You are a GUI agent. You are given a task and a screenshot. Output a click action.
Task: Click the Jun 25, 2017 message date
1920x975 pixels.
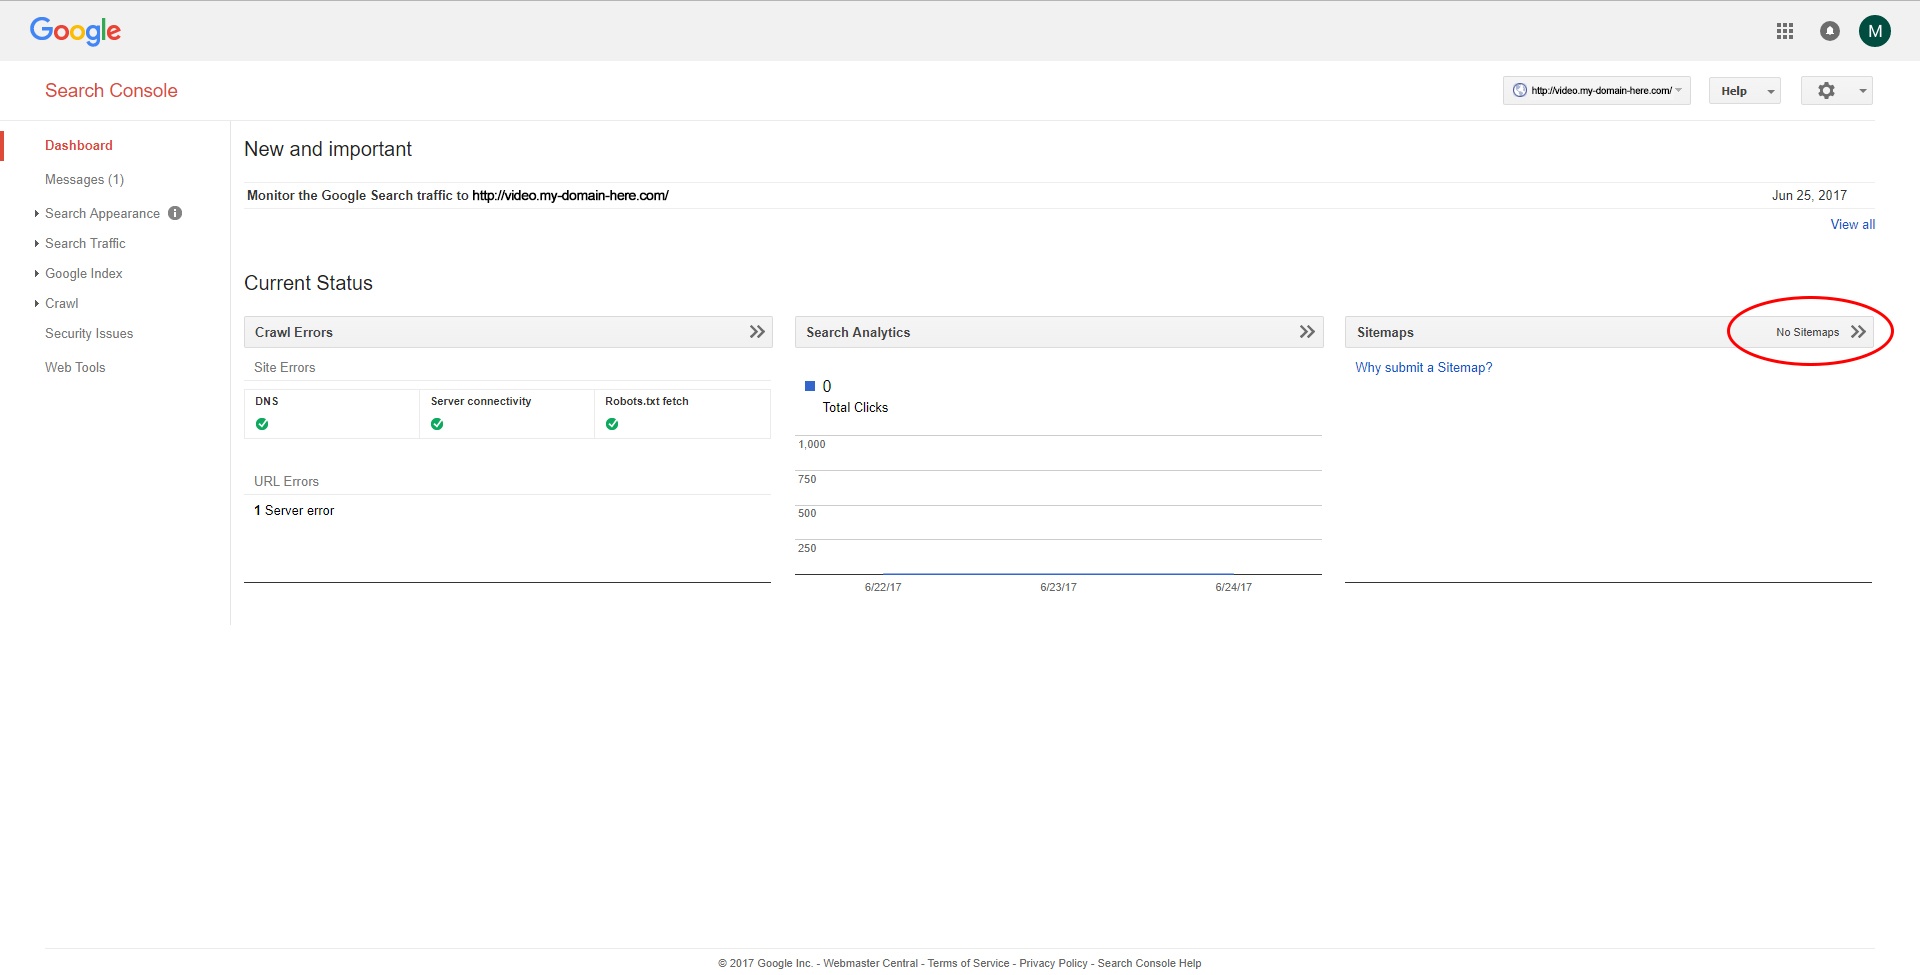[1809, 195]
